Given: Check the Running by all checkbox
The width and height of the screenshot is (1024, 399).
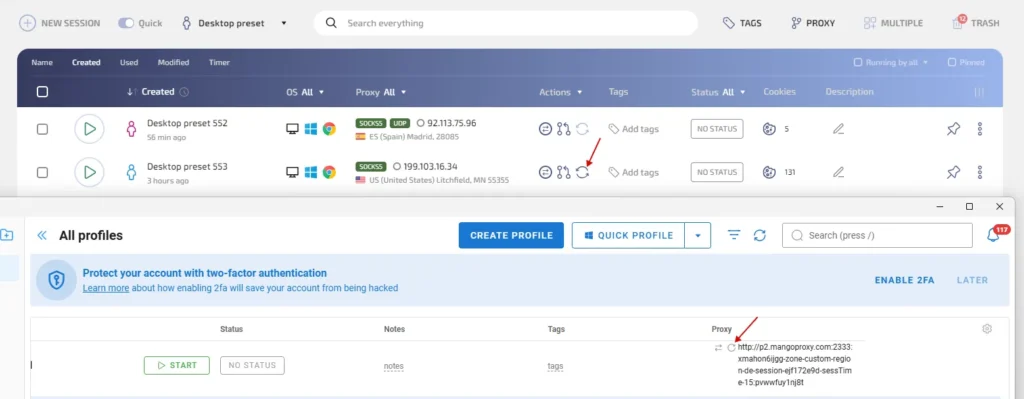Looking at the screenshot, I should point(858,63).
